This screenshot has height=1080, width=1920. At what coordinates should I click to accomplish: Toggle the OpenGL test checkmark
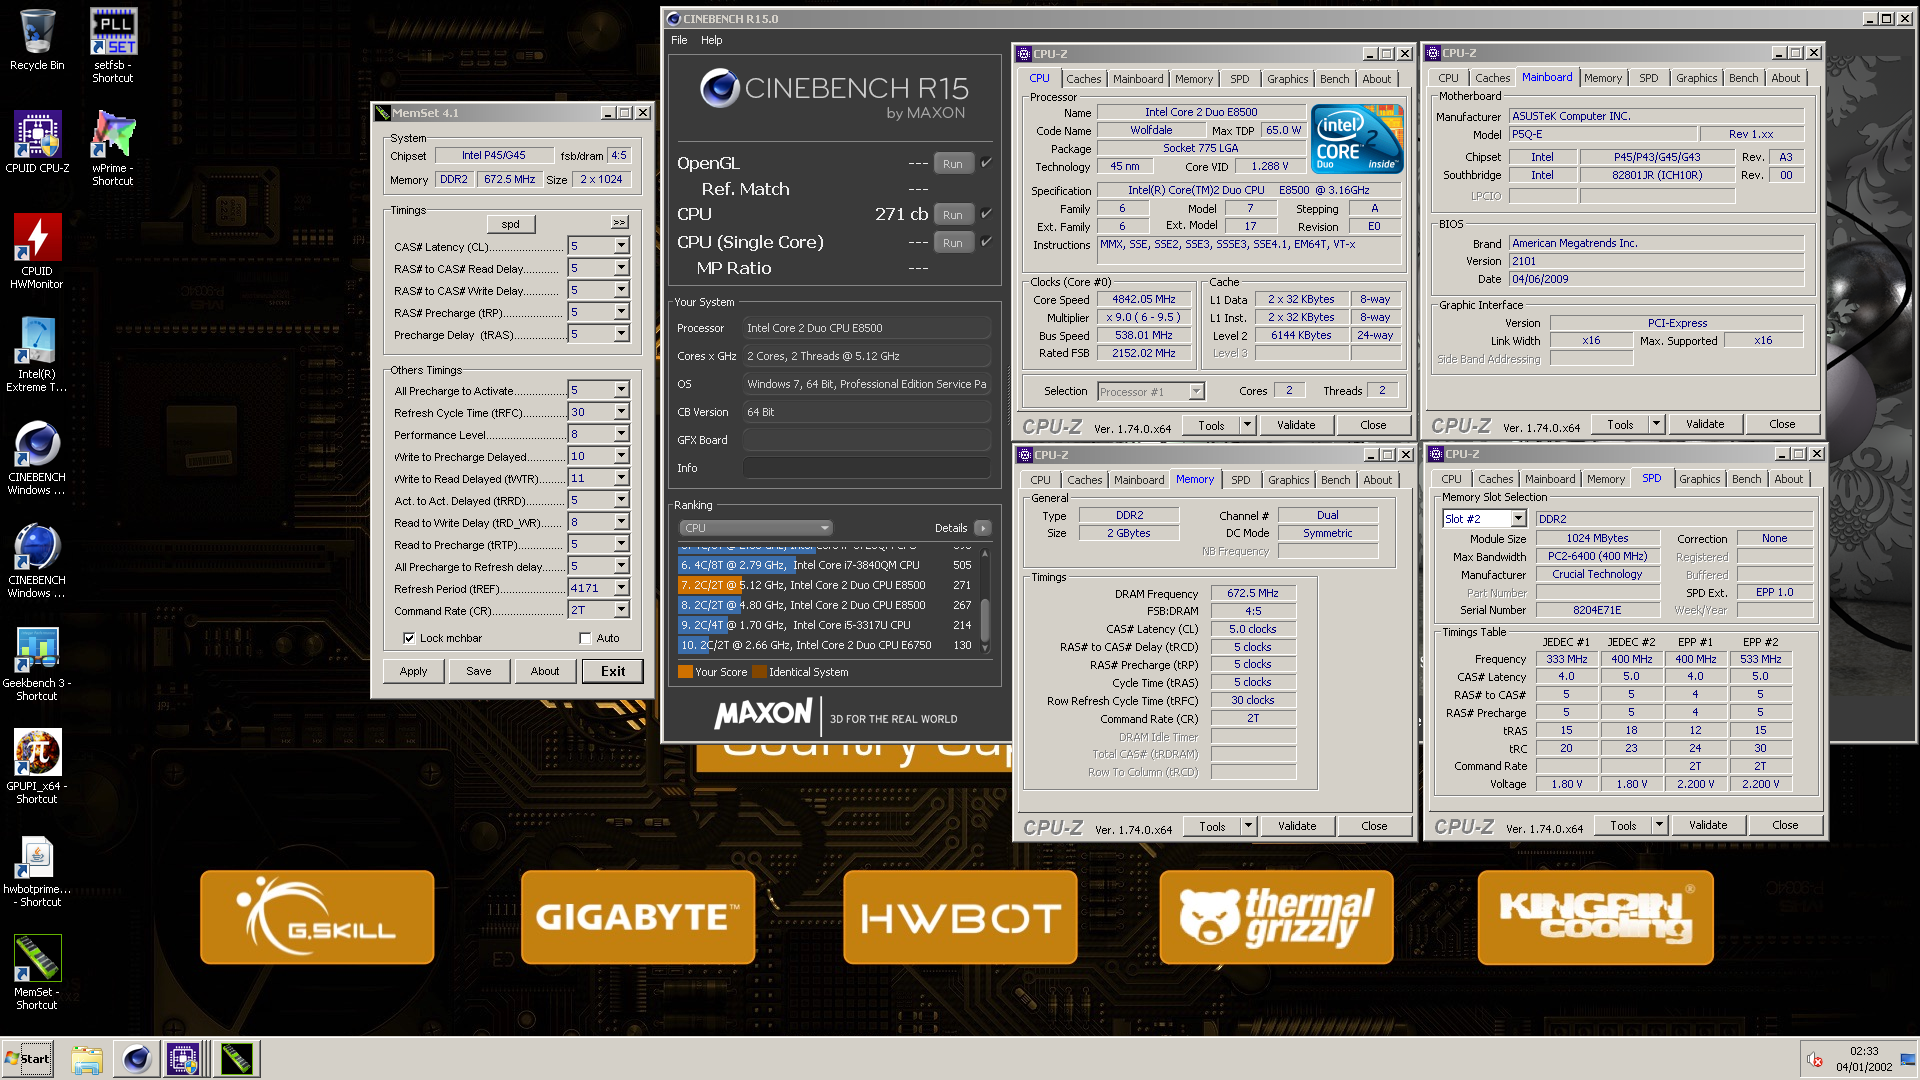[986, 162]
